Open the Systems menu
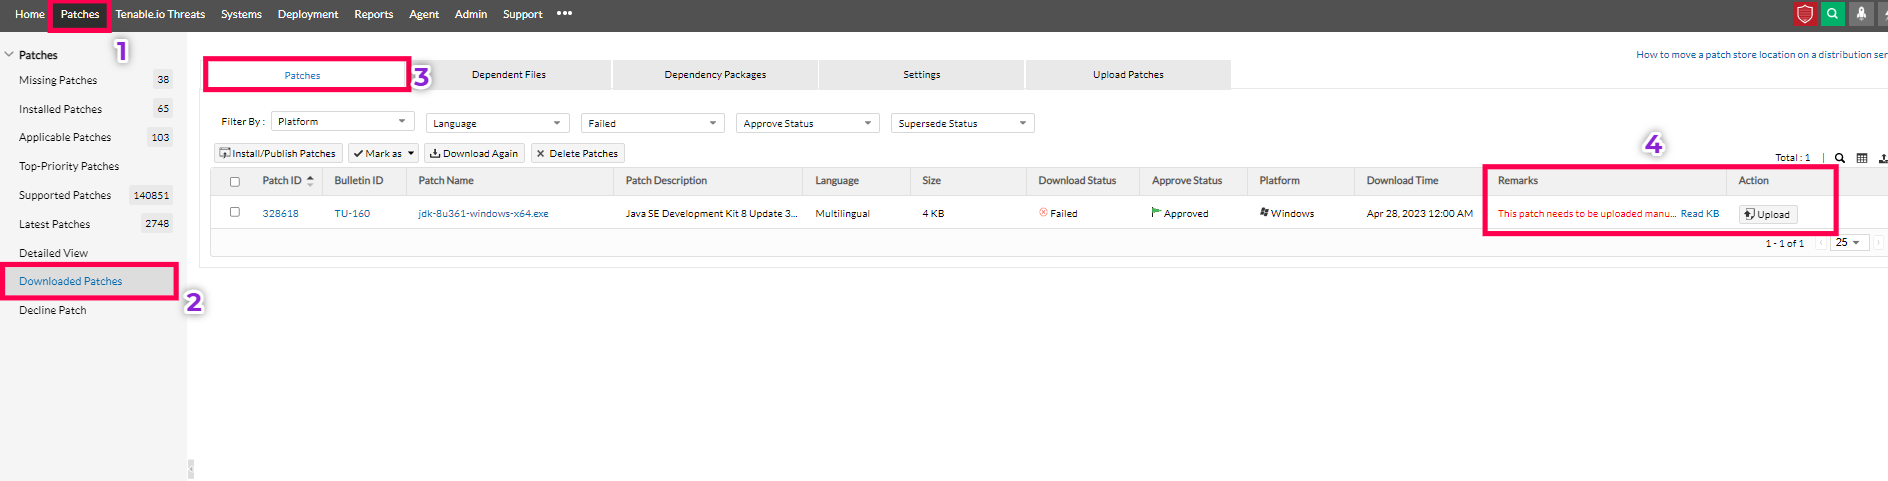Viewport: 1888px width, 481px height. pyautogui.click(x=241, y=14)
